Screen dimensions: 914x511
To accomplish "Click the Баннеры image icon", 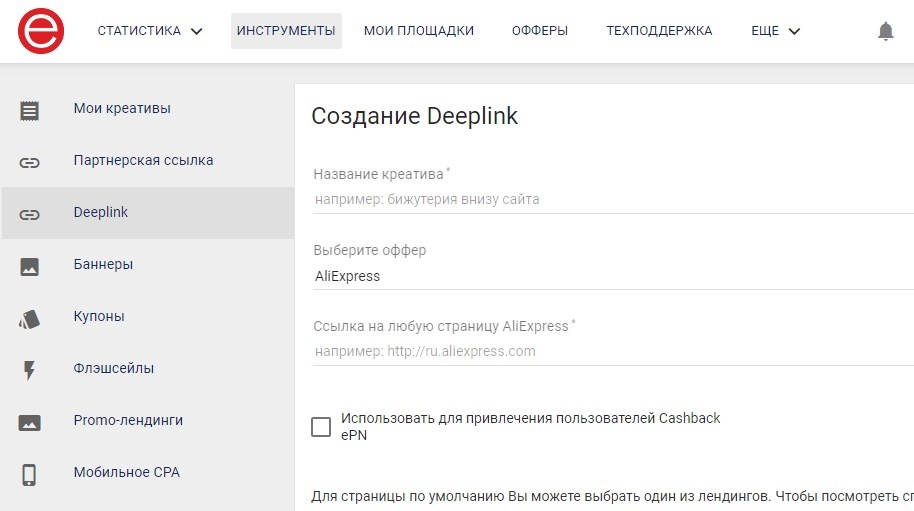I will (x=29, y=267).
